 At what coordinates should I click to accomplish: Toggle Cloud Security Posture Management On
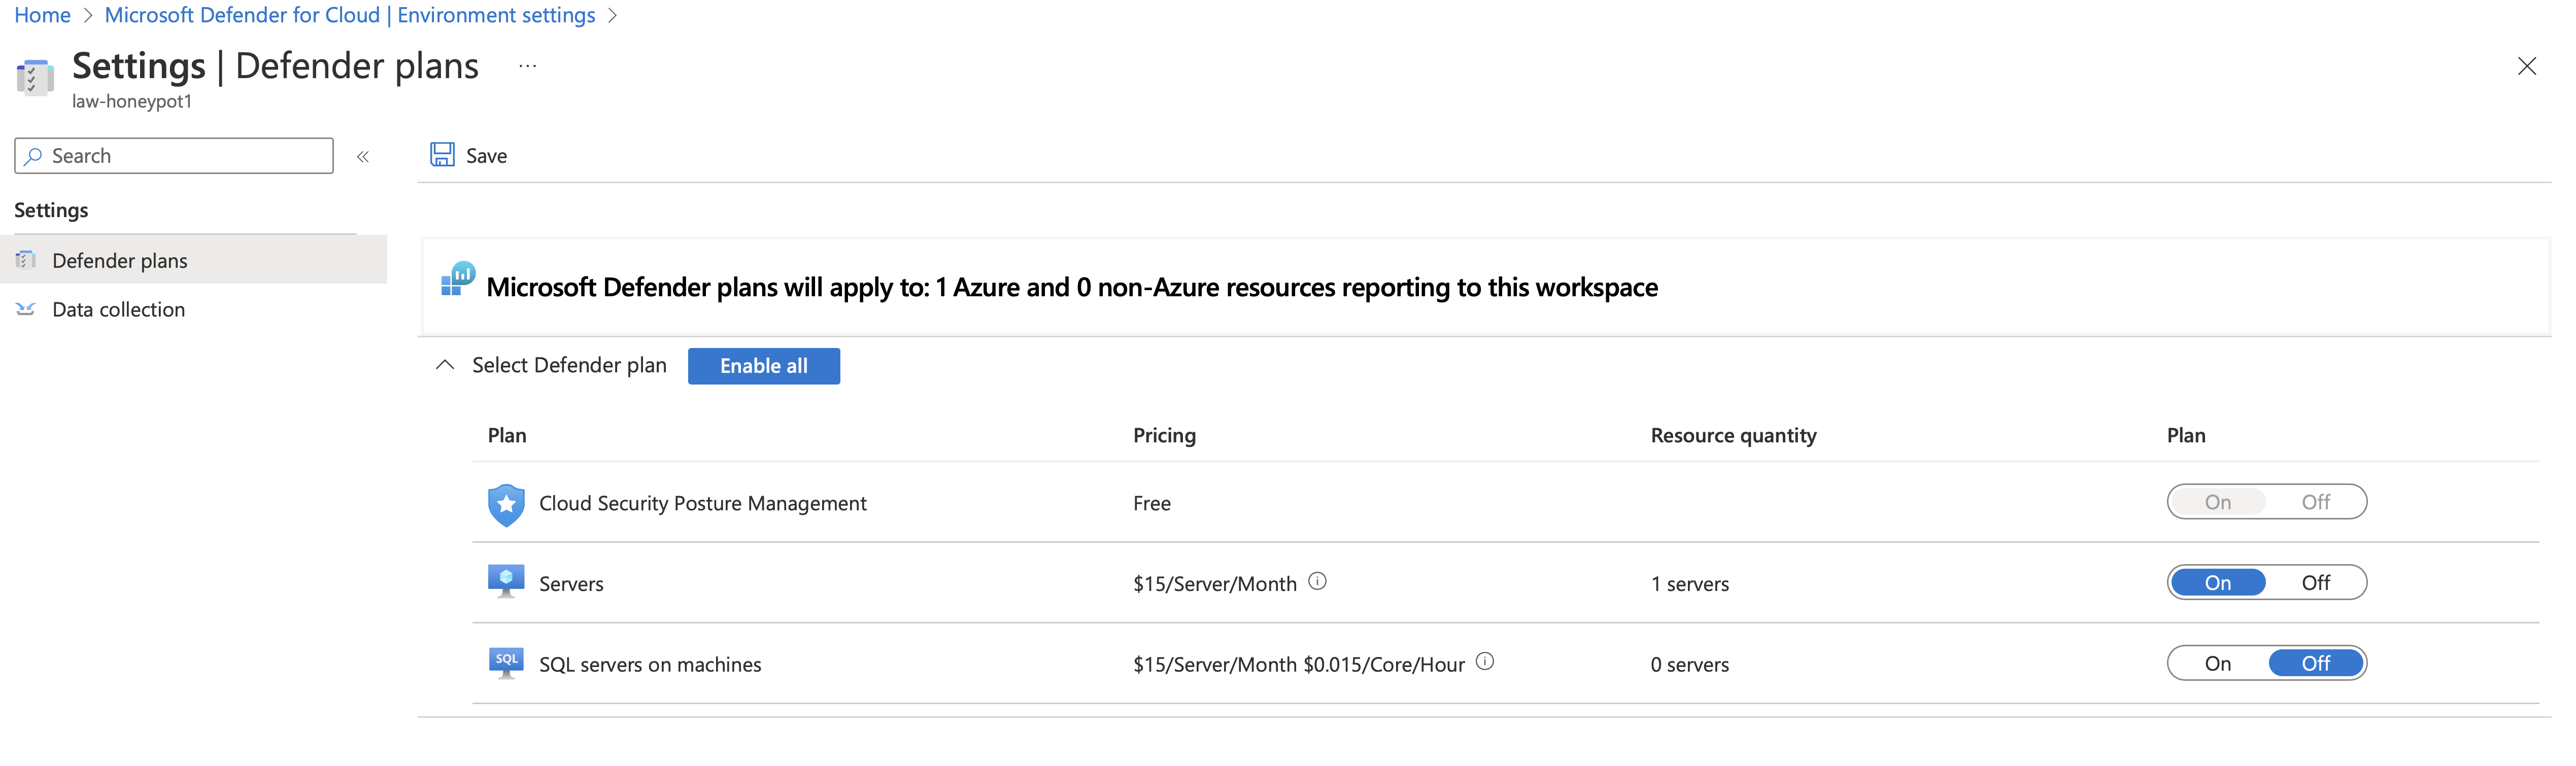pyautogui.click(x=2217, y=502)
